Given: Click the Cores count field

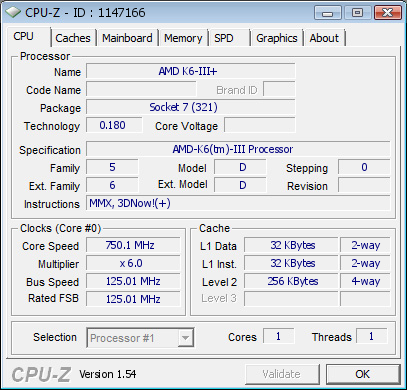Looking at the screenshot, I should point(279,336).
